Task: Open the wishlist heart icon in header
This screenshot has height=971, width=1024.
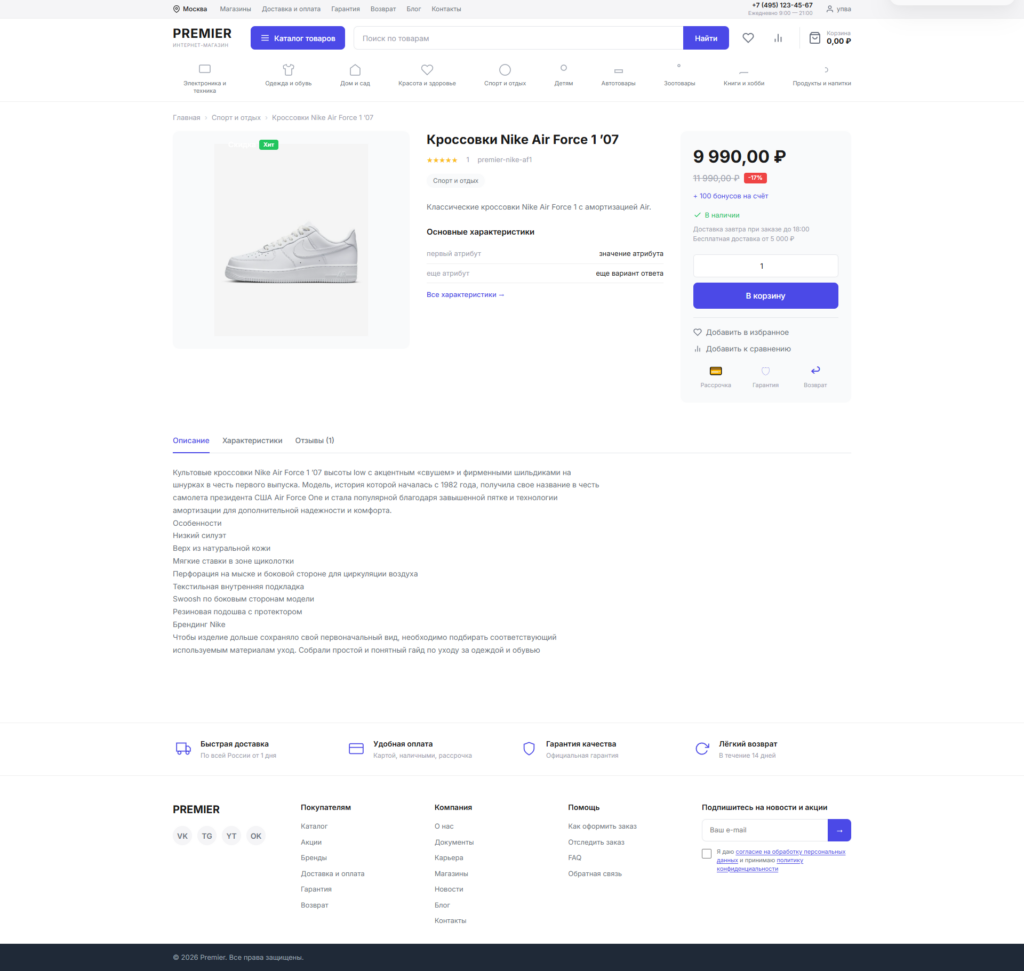Action: tap(748, 38)
